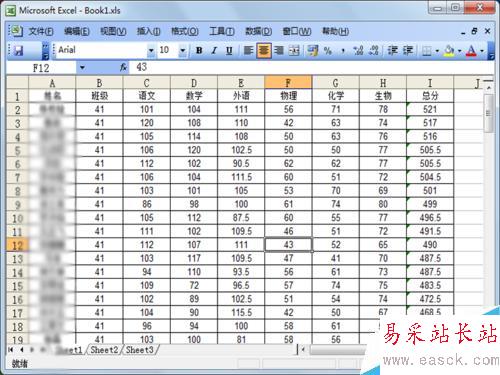This screenshot has width=500, height=375.
Task: Open the 格式(O) menu
Action: 185,32
